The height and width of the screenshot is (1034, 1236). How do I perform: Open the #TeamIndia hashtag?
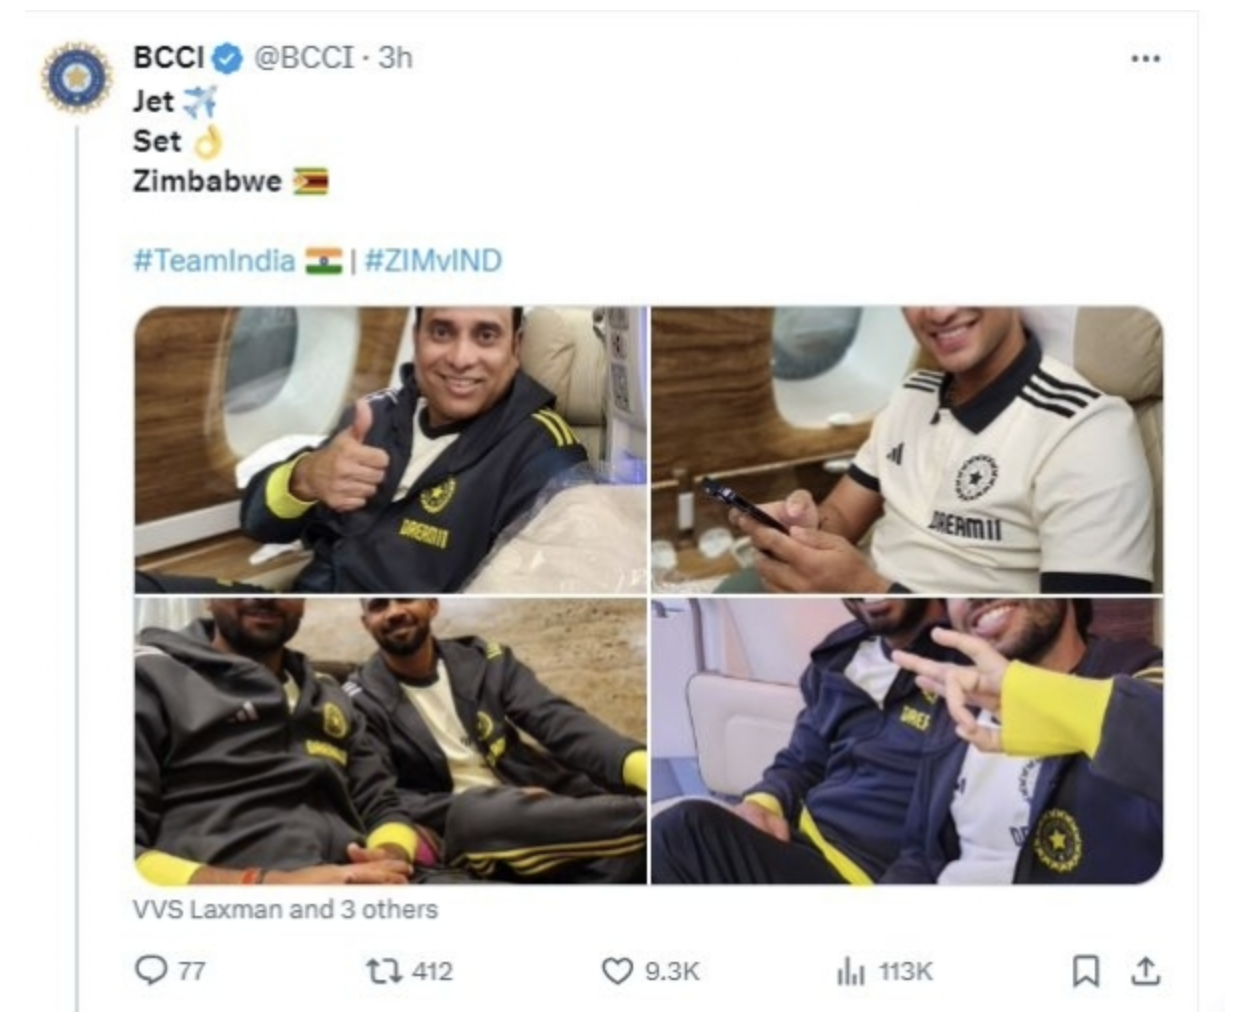coord(214,261)
